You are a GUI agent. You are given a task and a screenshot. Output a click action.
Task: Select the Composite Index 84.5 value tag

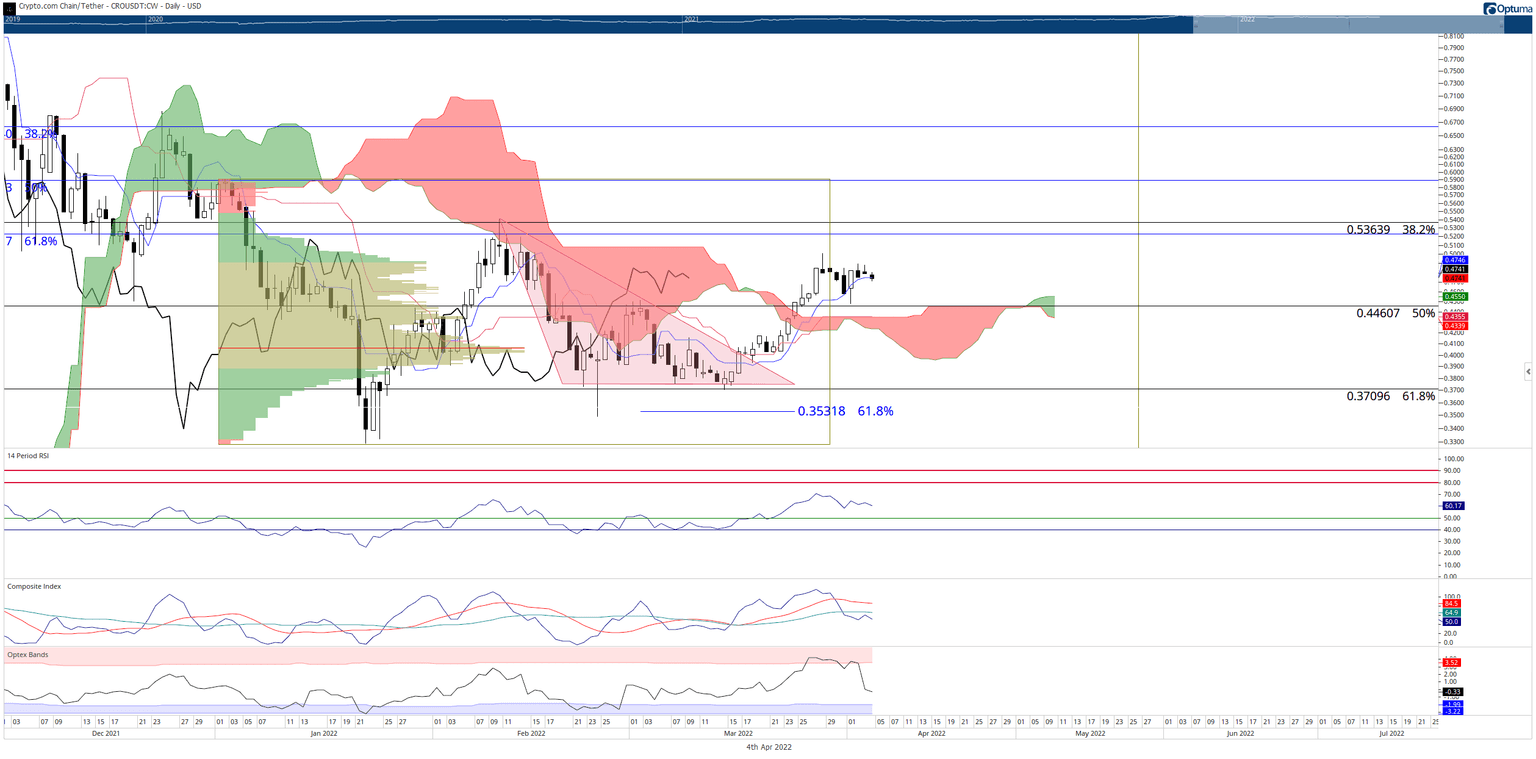(x=1453, y=603)
